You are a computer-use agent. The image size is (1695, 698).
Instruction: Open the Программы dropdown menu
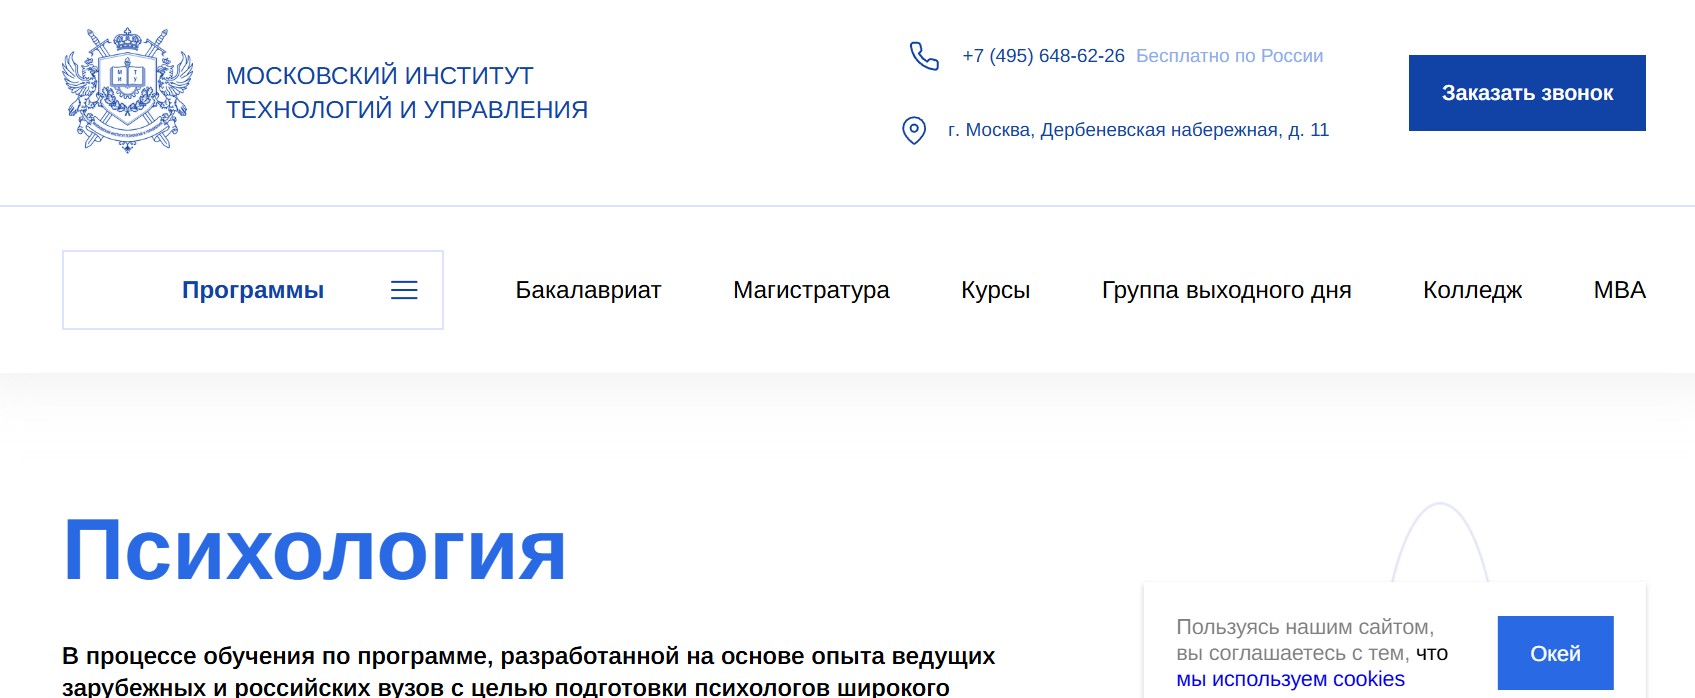click(x=253, y=290)
